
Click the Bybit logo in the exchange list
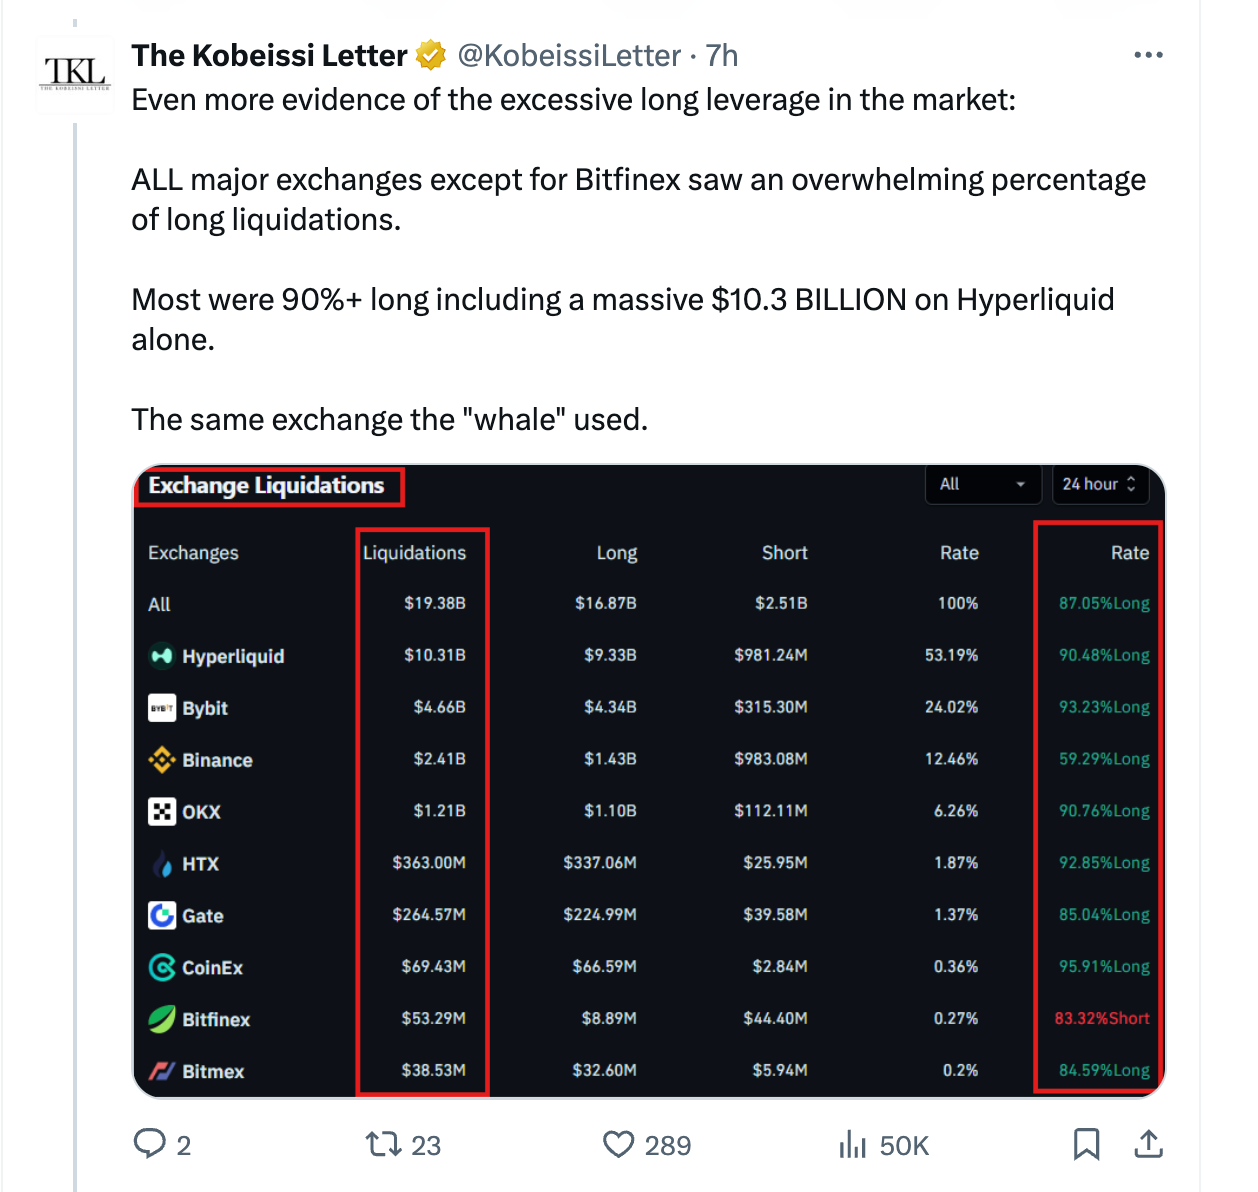coord(163,708)
